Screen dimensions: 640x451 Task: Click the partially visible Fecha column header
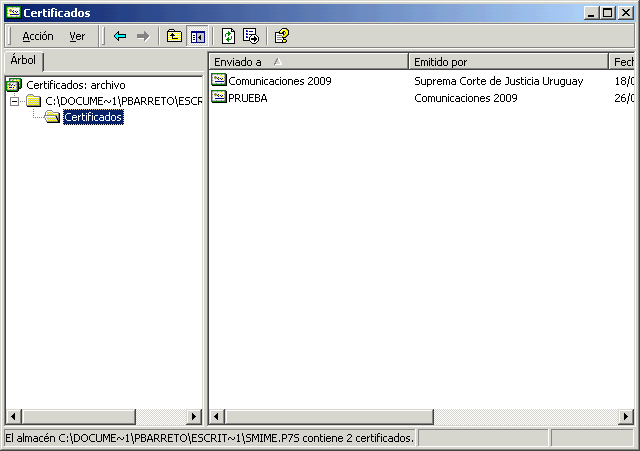(622, 62)
